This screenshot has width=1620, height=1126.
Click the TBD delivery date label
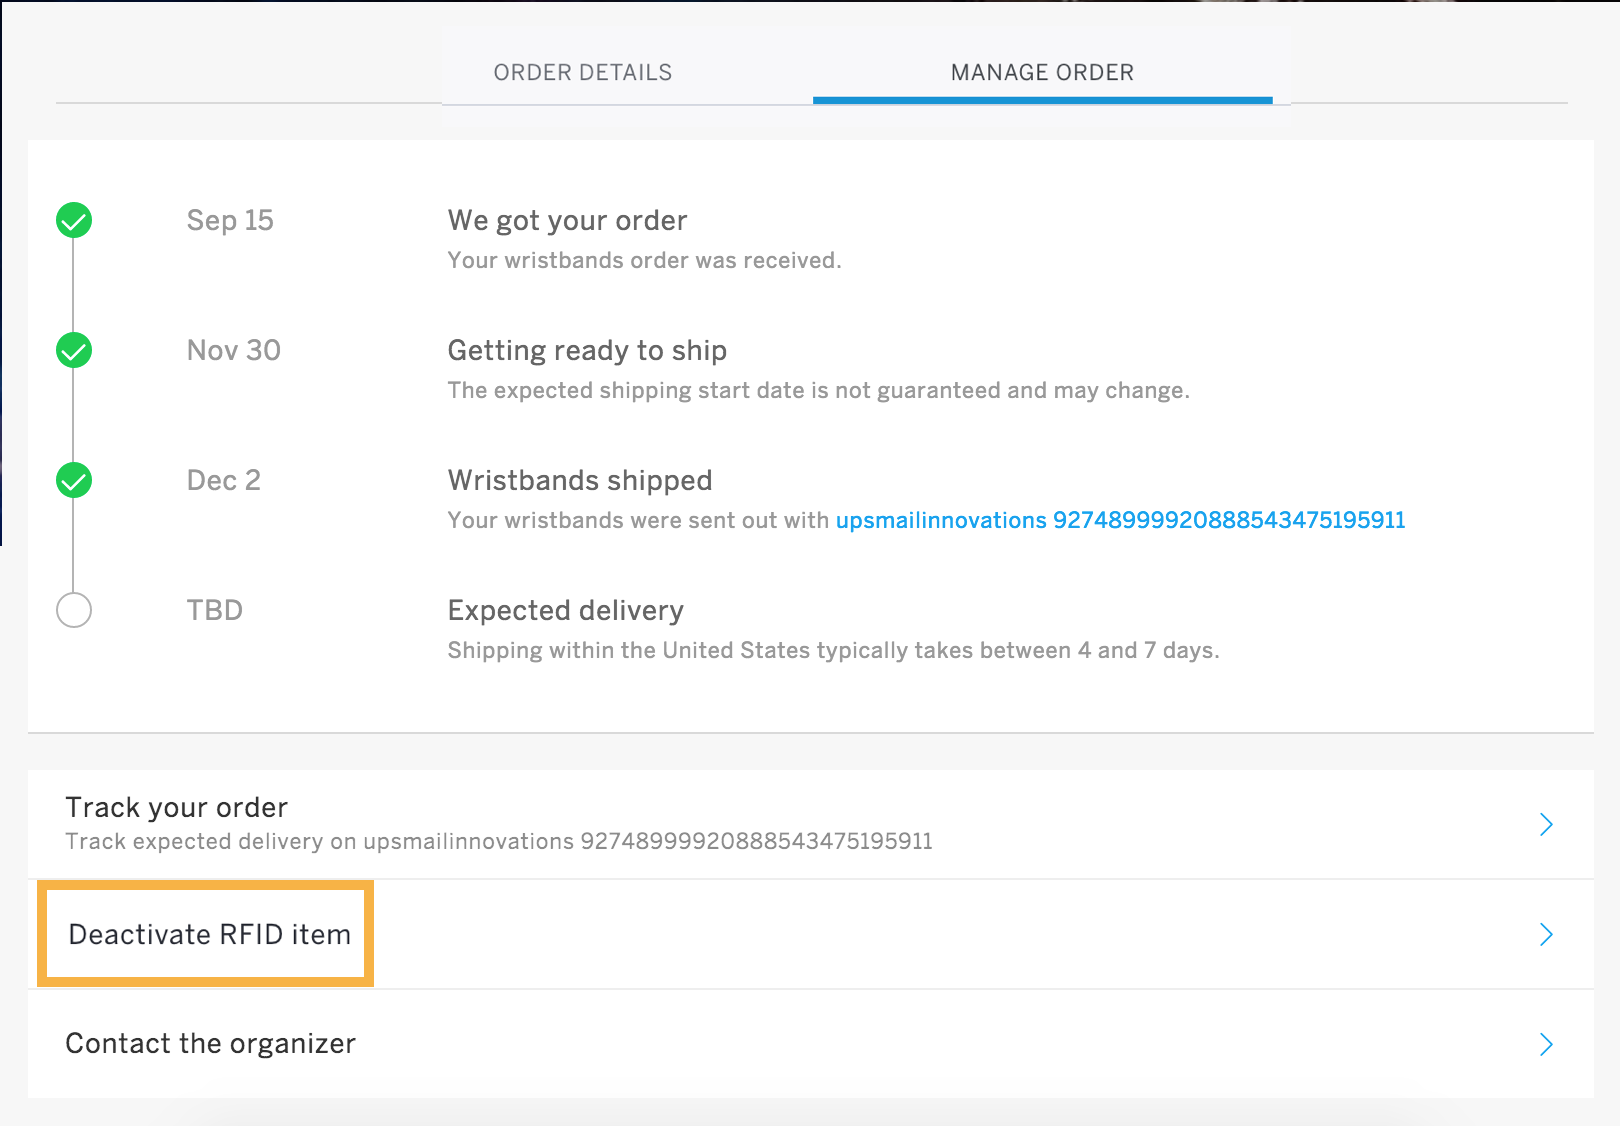(214, 610)
